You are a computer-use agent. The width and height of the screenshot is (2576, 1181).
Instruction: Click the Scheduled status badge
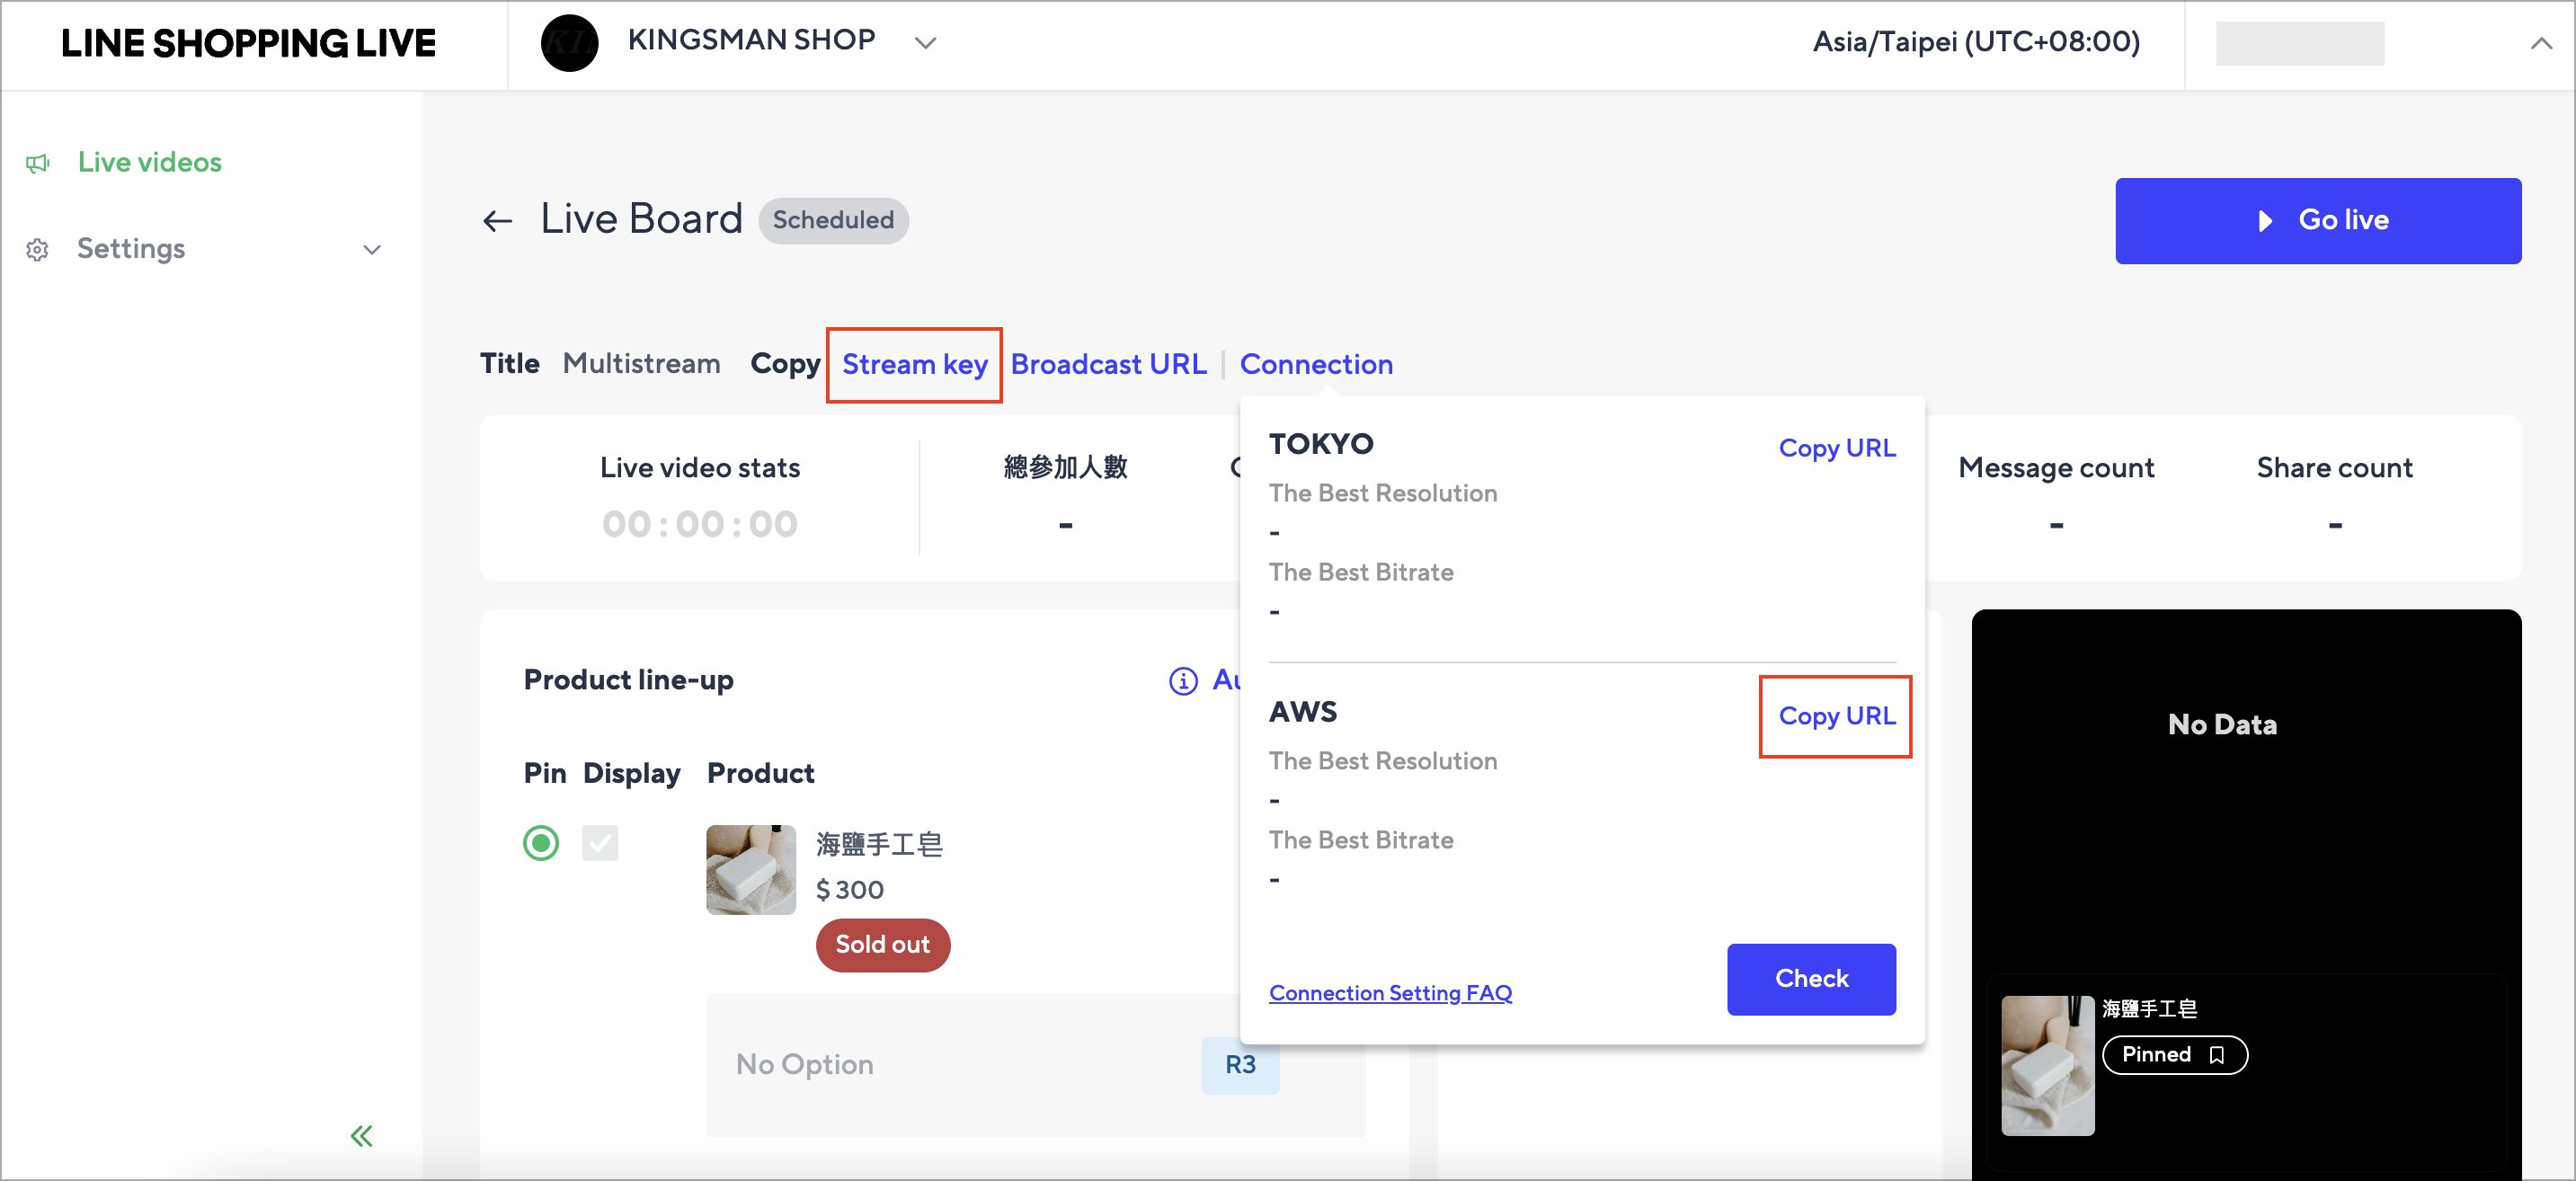[833, 221]
